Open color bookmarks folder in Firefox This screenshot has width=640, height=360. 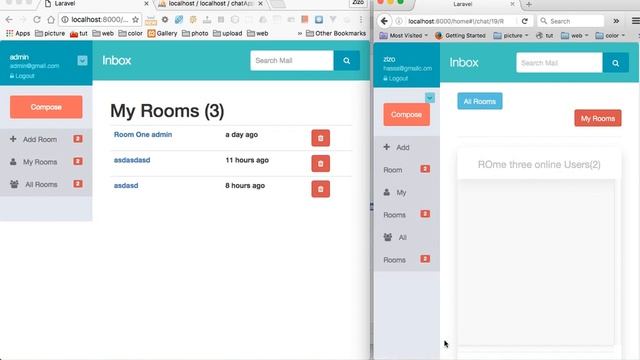pyautogui.click(x=610, y=36)
